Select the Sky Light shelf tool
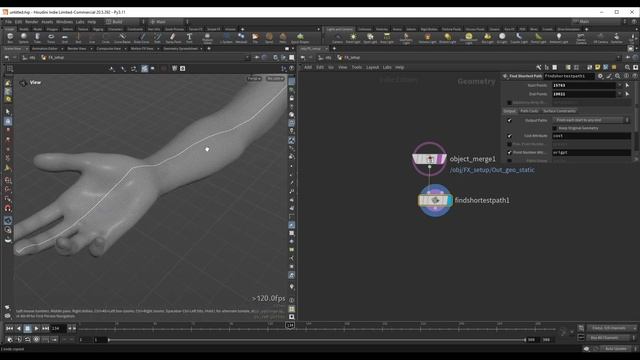The width and height of the screenshot is (640, 360). [x=487, y=38]
